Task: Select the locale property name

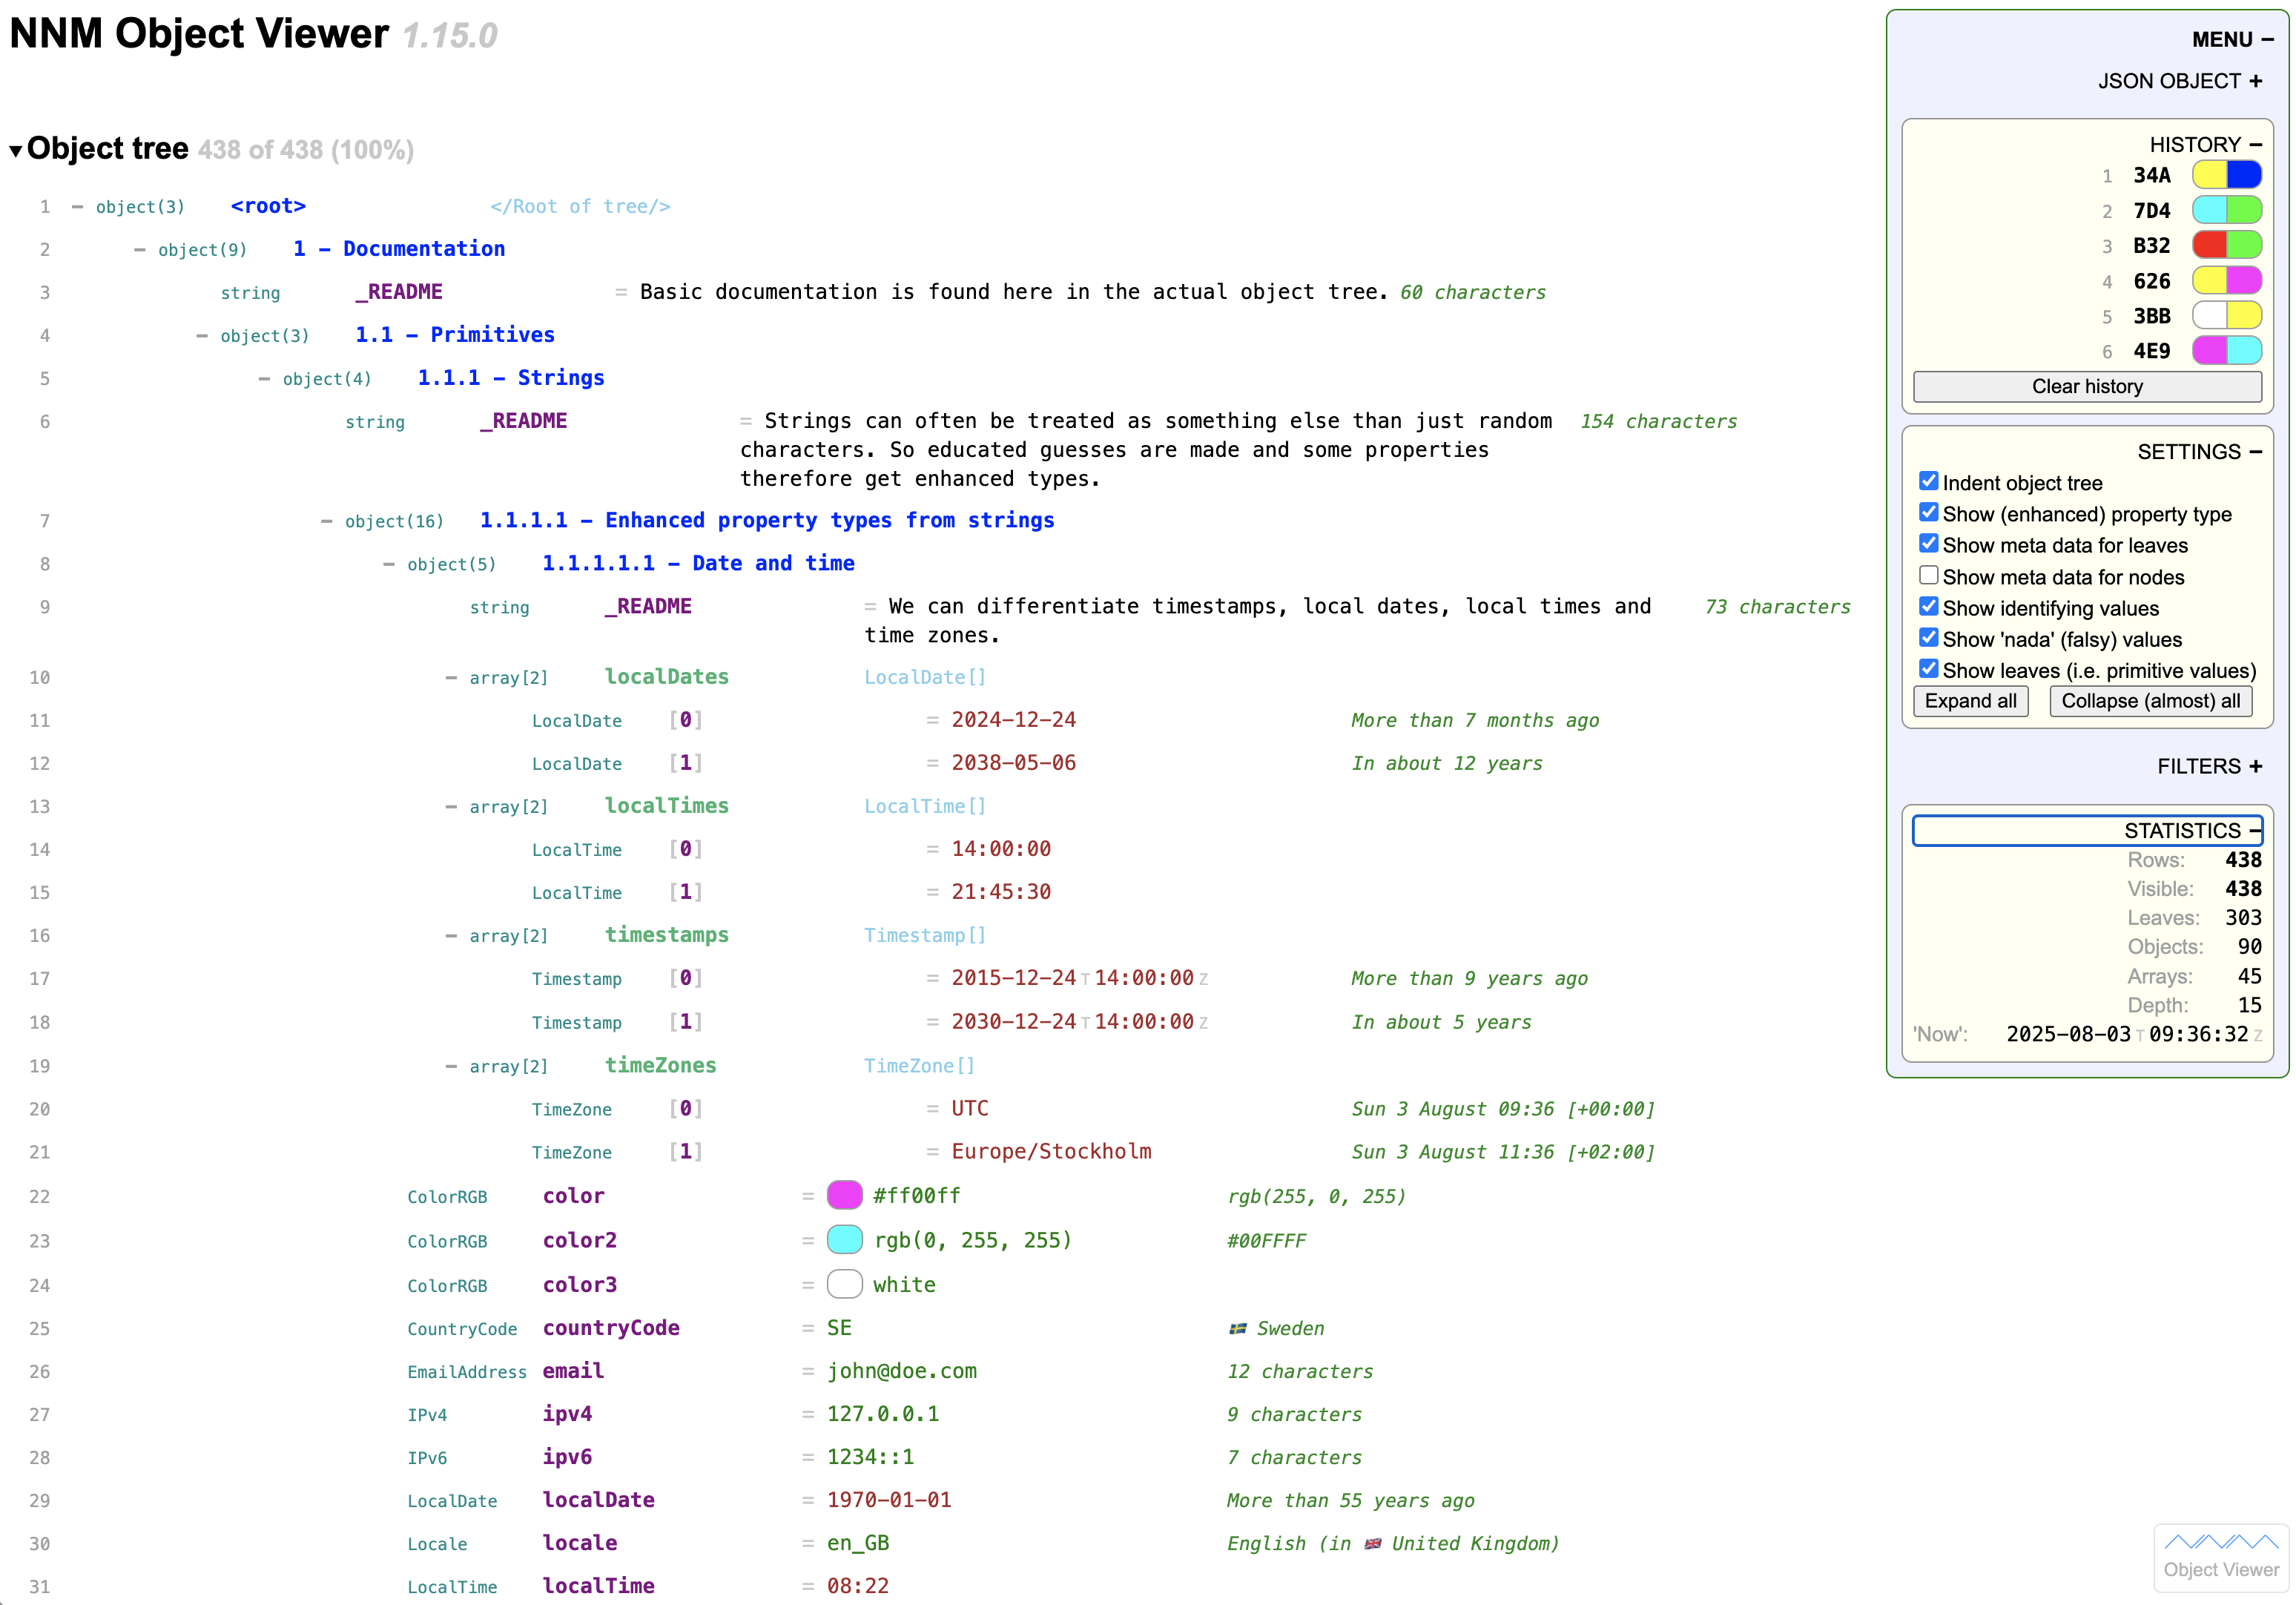Action: tap(580, 1543)
